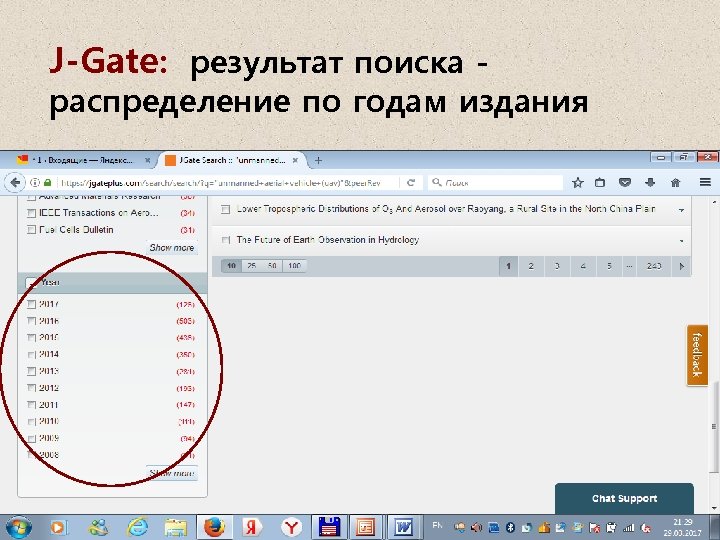Check the 2016 year filter
This screenshot has height=540, width=720.
point(31,321)
